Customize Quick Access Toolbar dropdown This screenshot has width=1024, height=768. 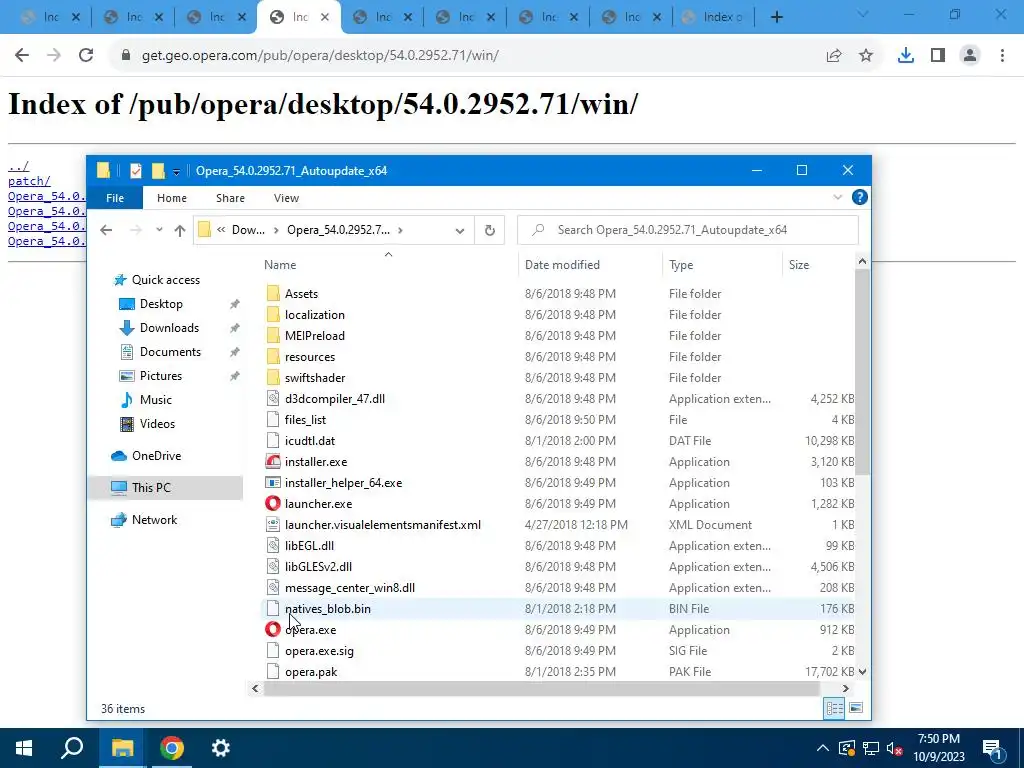pyautogui.click(x=176, y=172)
